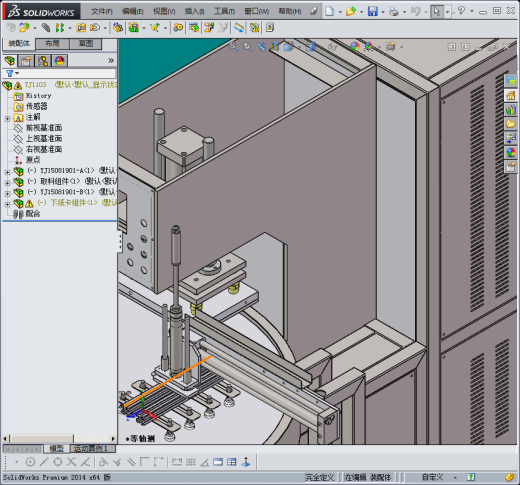Expand the 下纸卡组件<1> node
This screenshot has height=485, width=520.
pyautogui.click(x=7, y=204)
